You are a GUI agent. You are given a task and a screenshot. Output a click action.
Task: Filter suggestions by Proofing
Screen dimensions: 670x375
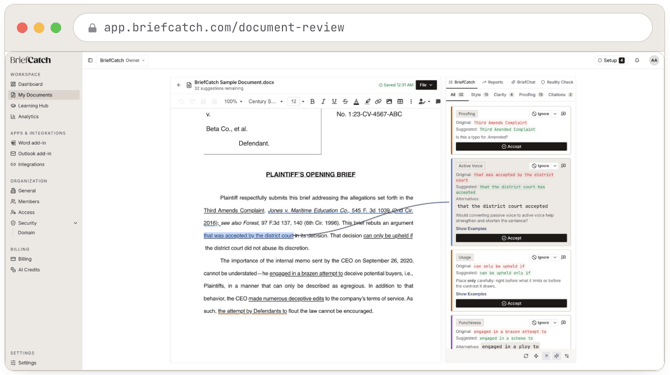tap(531, 95)
